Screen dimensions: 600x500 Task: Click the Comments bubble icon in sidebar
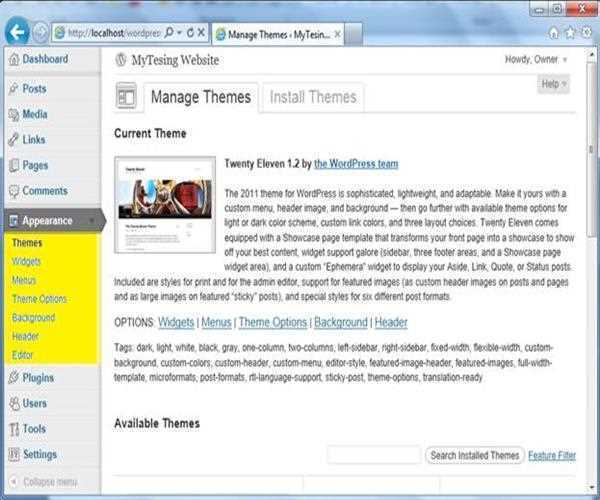[x=13, y=191]
